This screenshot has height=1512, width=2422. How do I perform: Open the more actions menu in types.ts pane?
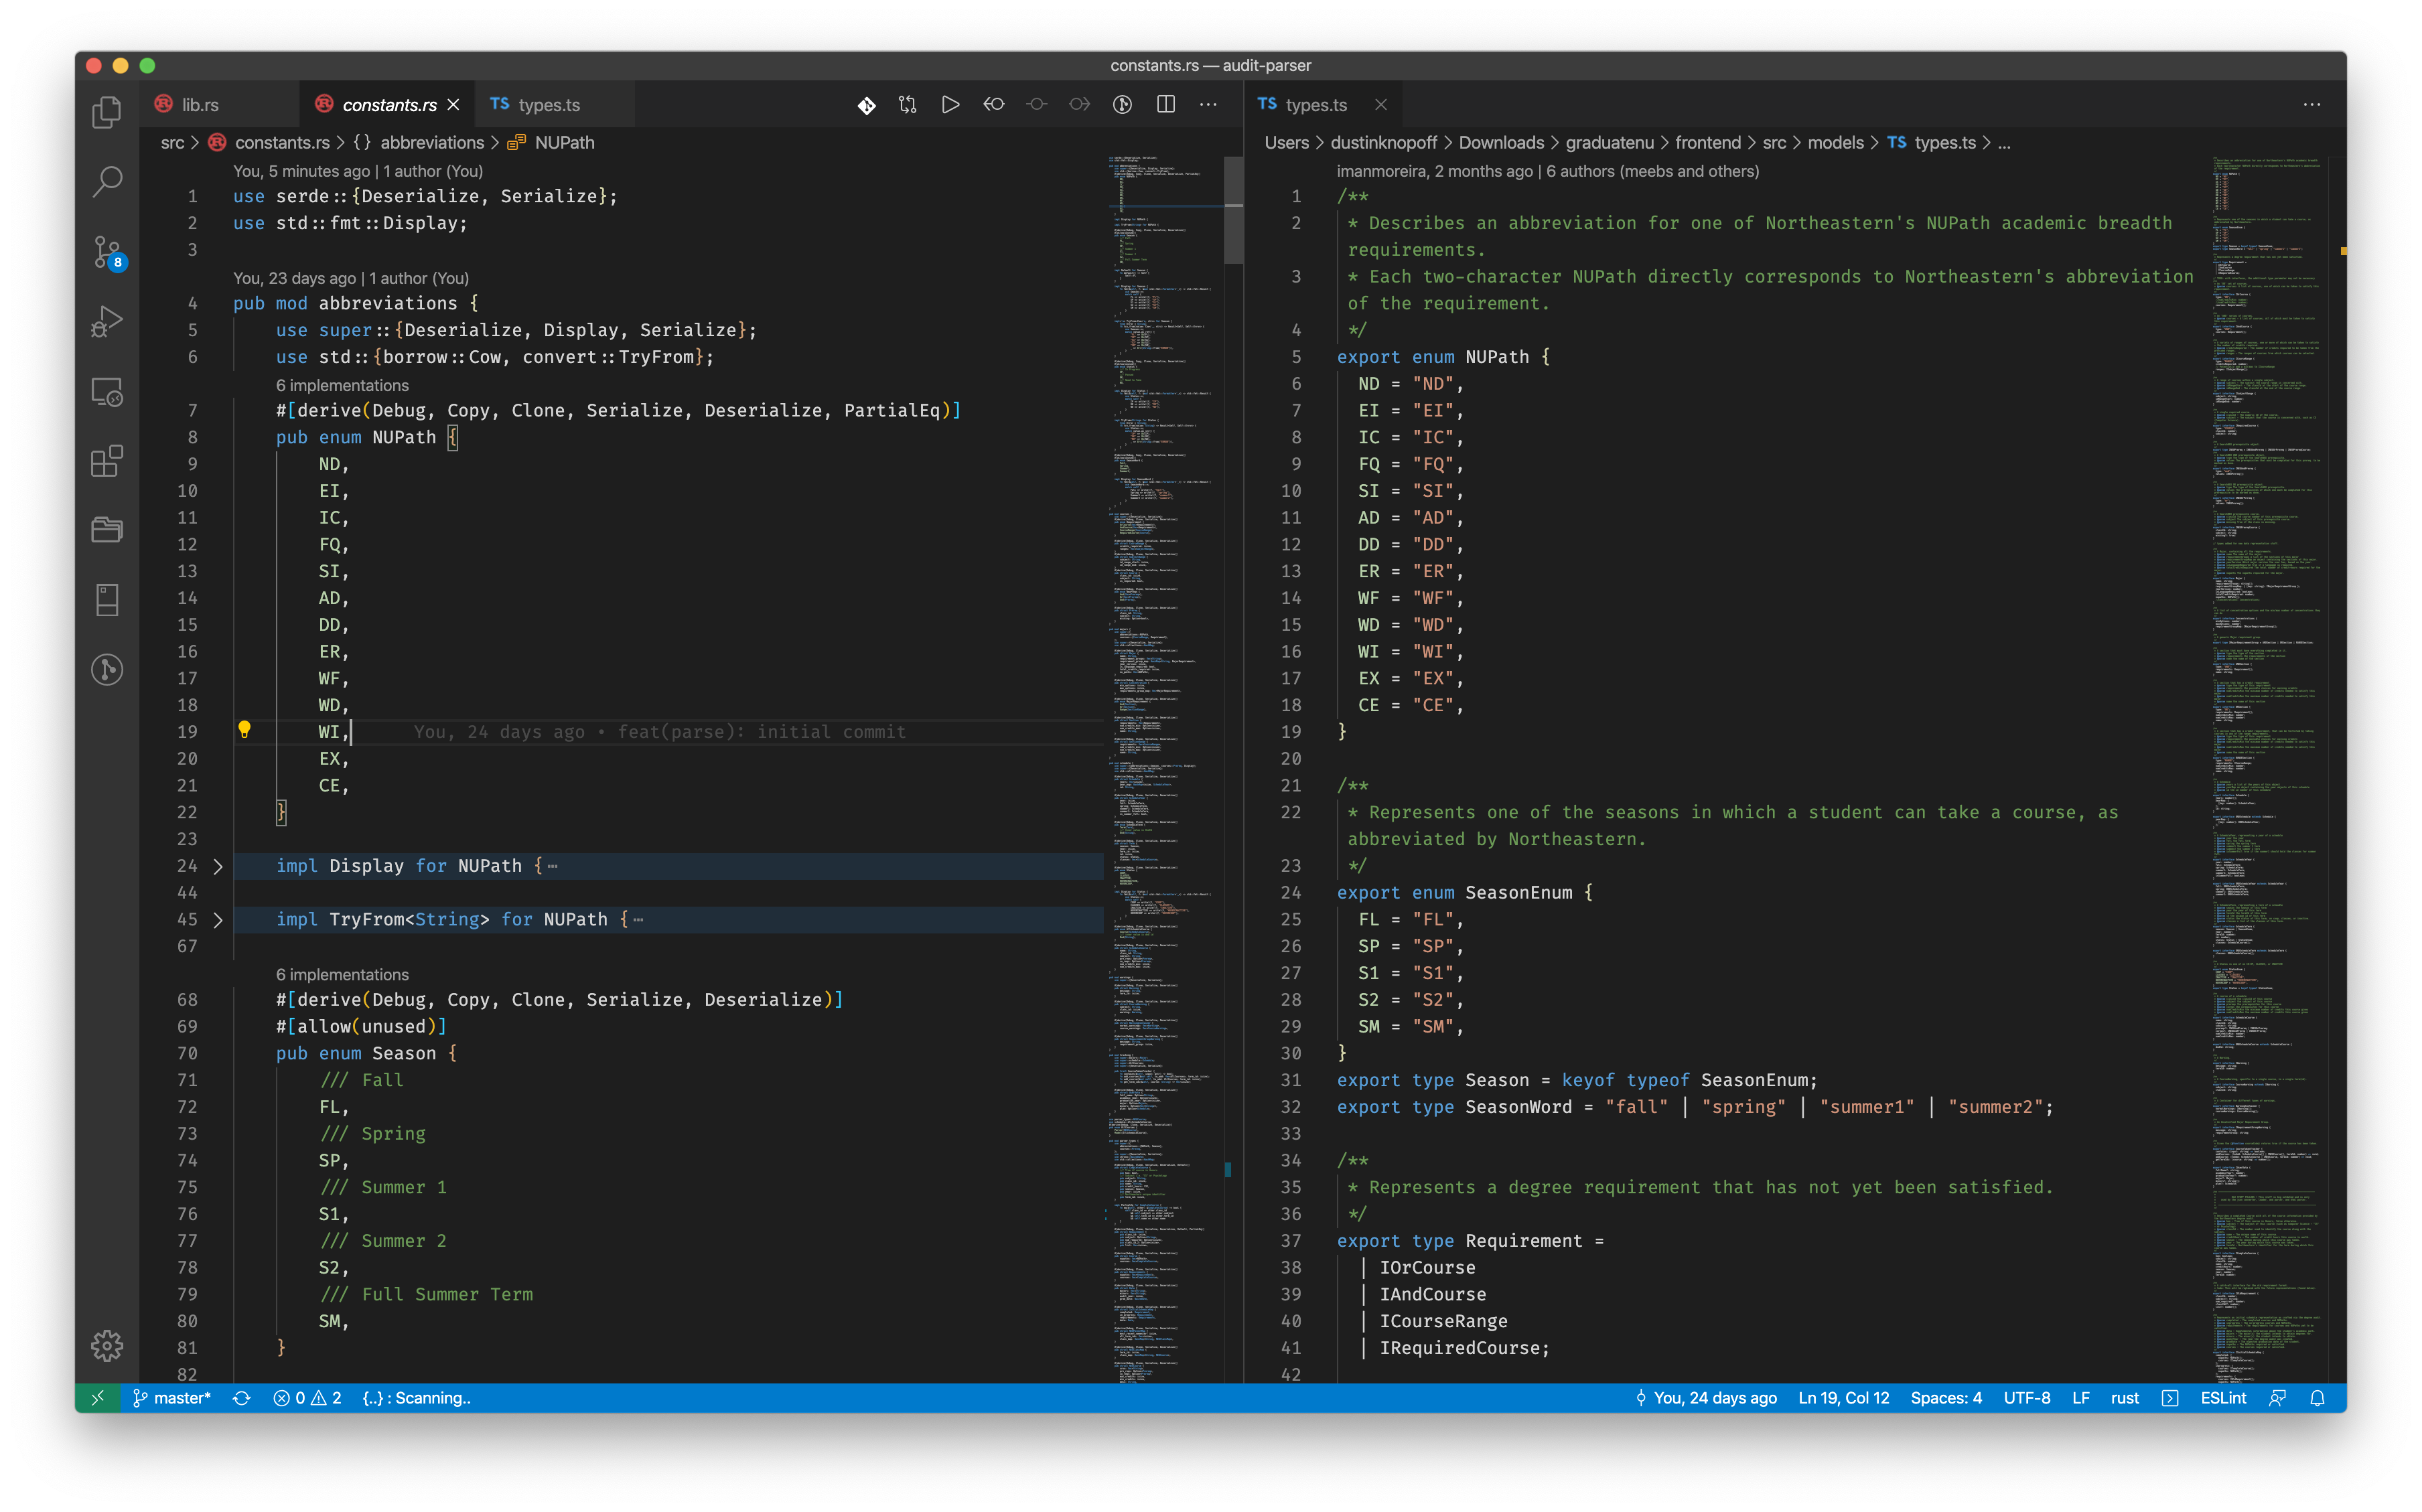click(x=2312, y=104)
